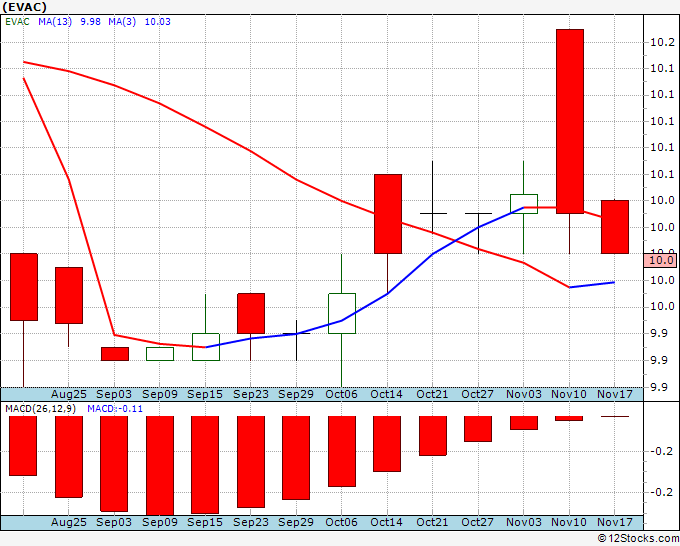Click the Aug25 date on MACD axis
Image resolution: width=680 pixels, height=546 pixels.
[69, 522]
